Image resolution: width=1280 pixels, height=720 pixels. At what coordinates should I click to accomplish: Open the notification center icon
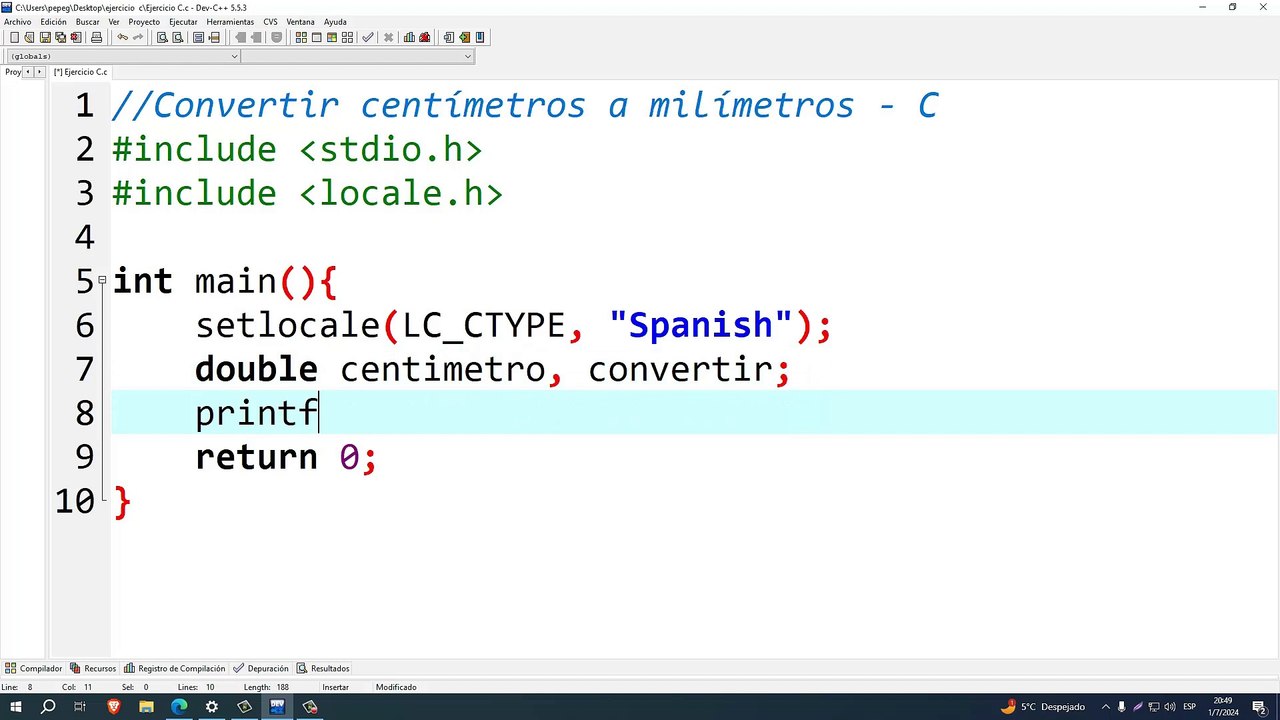point(1259,707)
